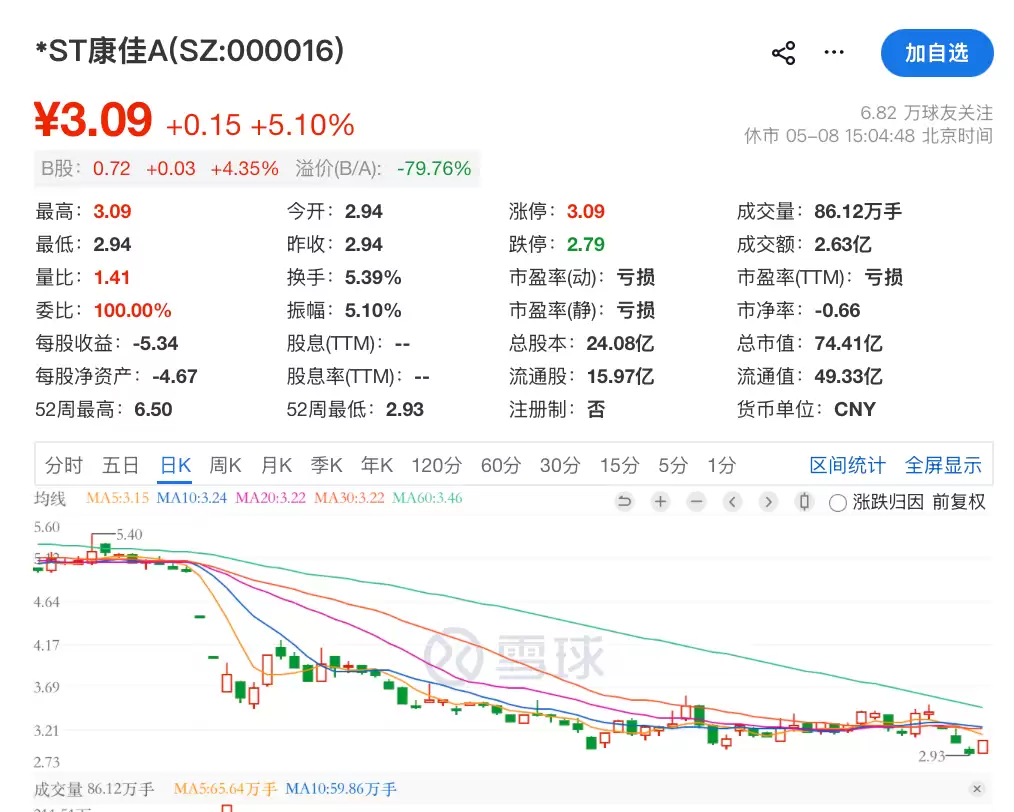
Task: Click the B股 price 0.72
Action: point(112,169)
